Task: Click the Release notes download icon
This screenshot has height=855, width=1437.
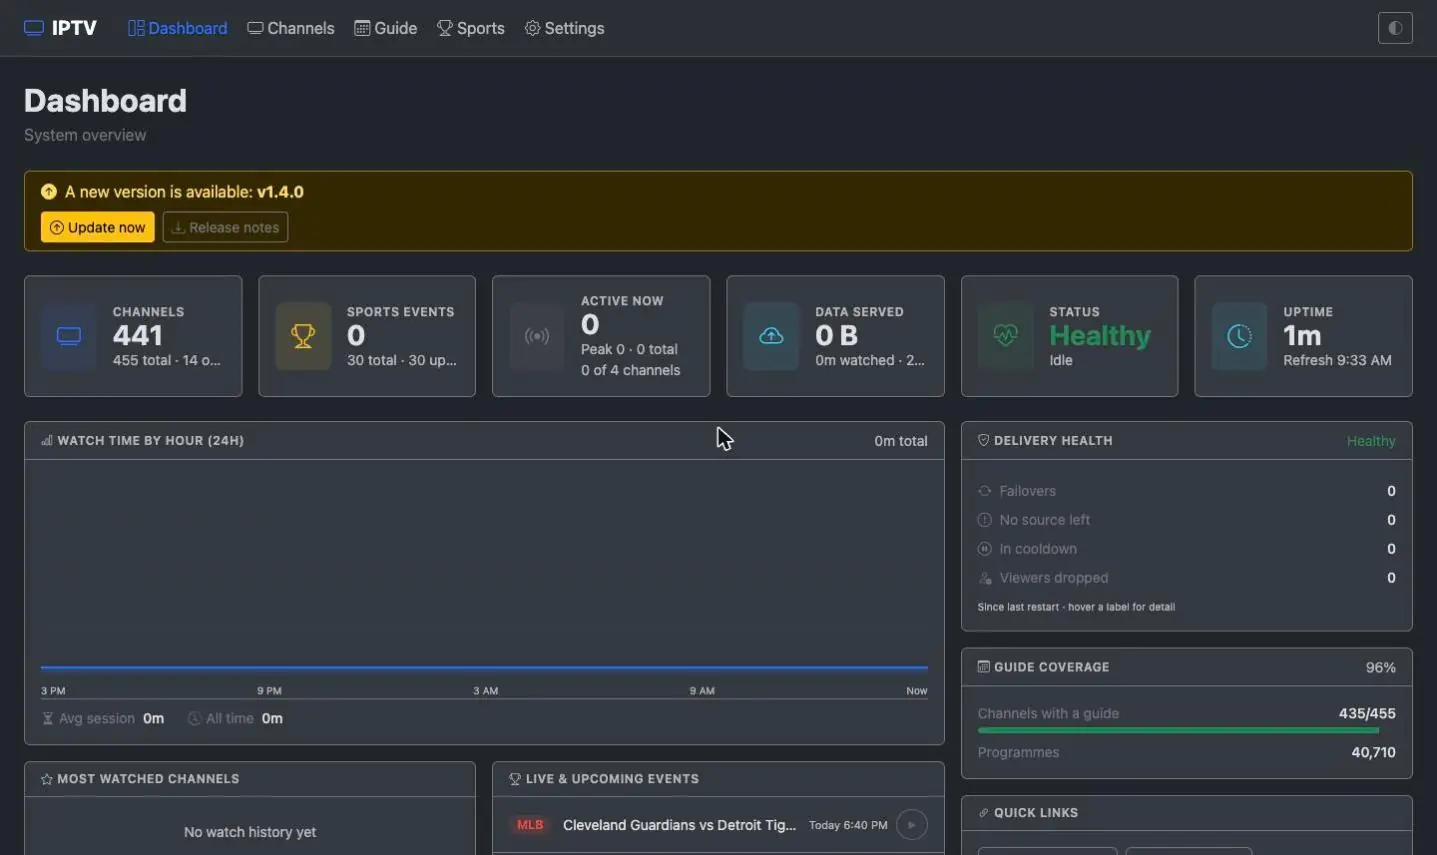Action: [178, 227]
